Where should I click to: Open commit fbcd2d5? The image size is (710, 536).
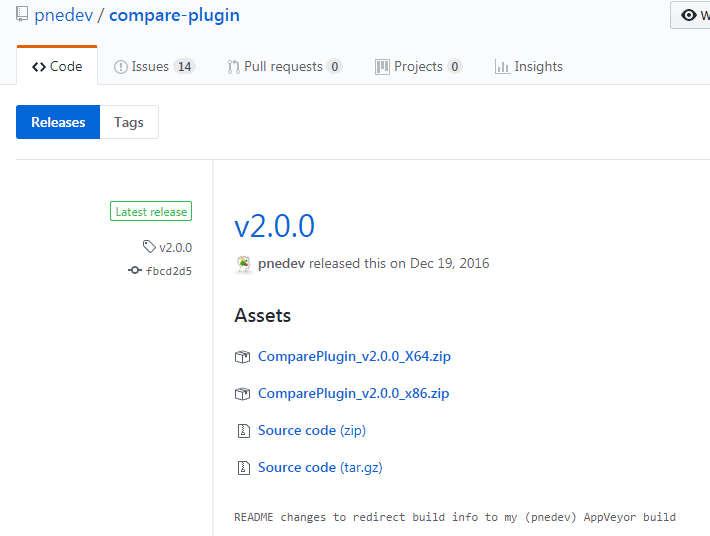tap(169, 271)
